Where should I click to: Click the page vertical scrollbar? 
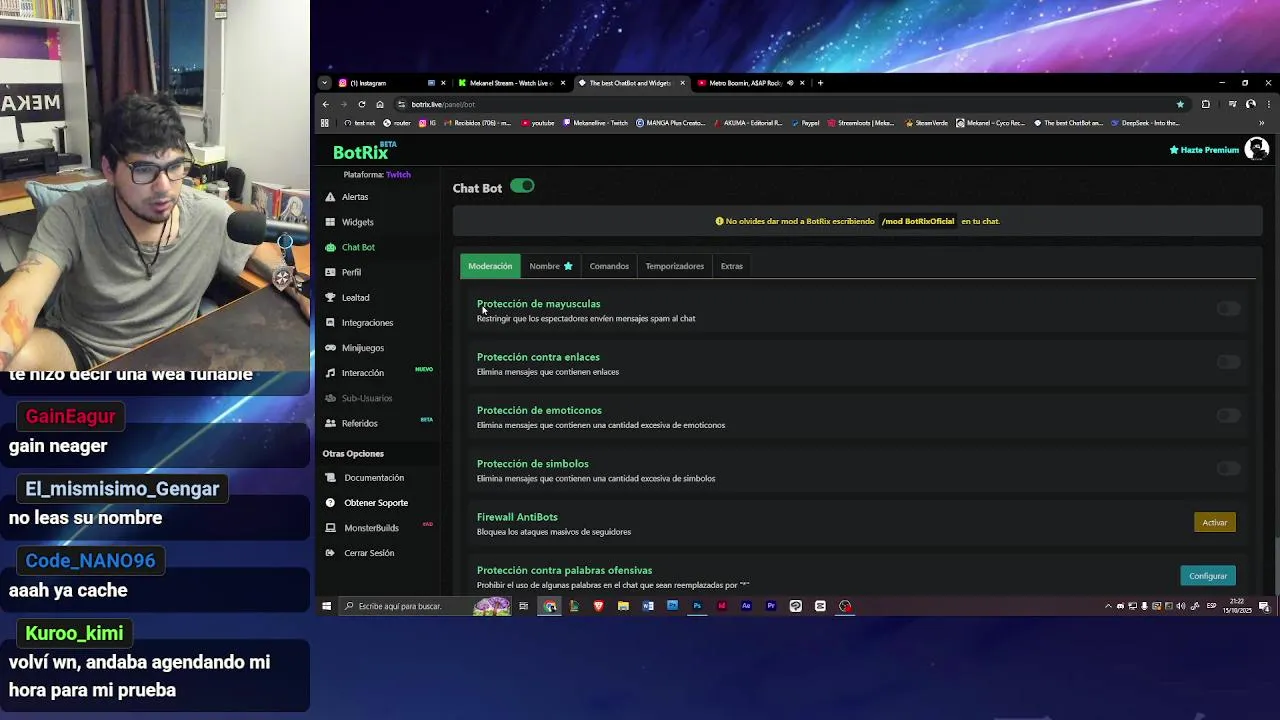1275,568
